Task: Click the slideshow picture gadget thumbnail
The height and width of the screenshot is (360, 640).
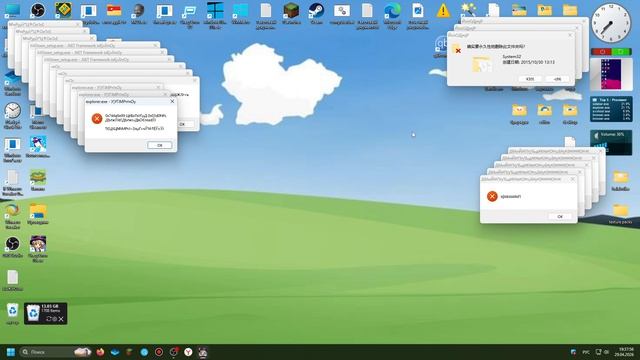Action: [x=611, y=74]
